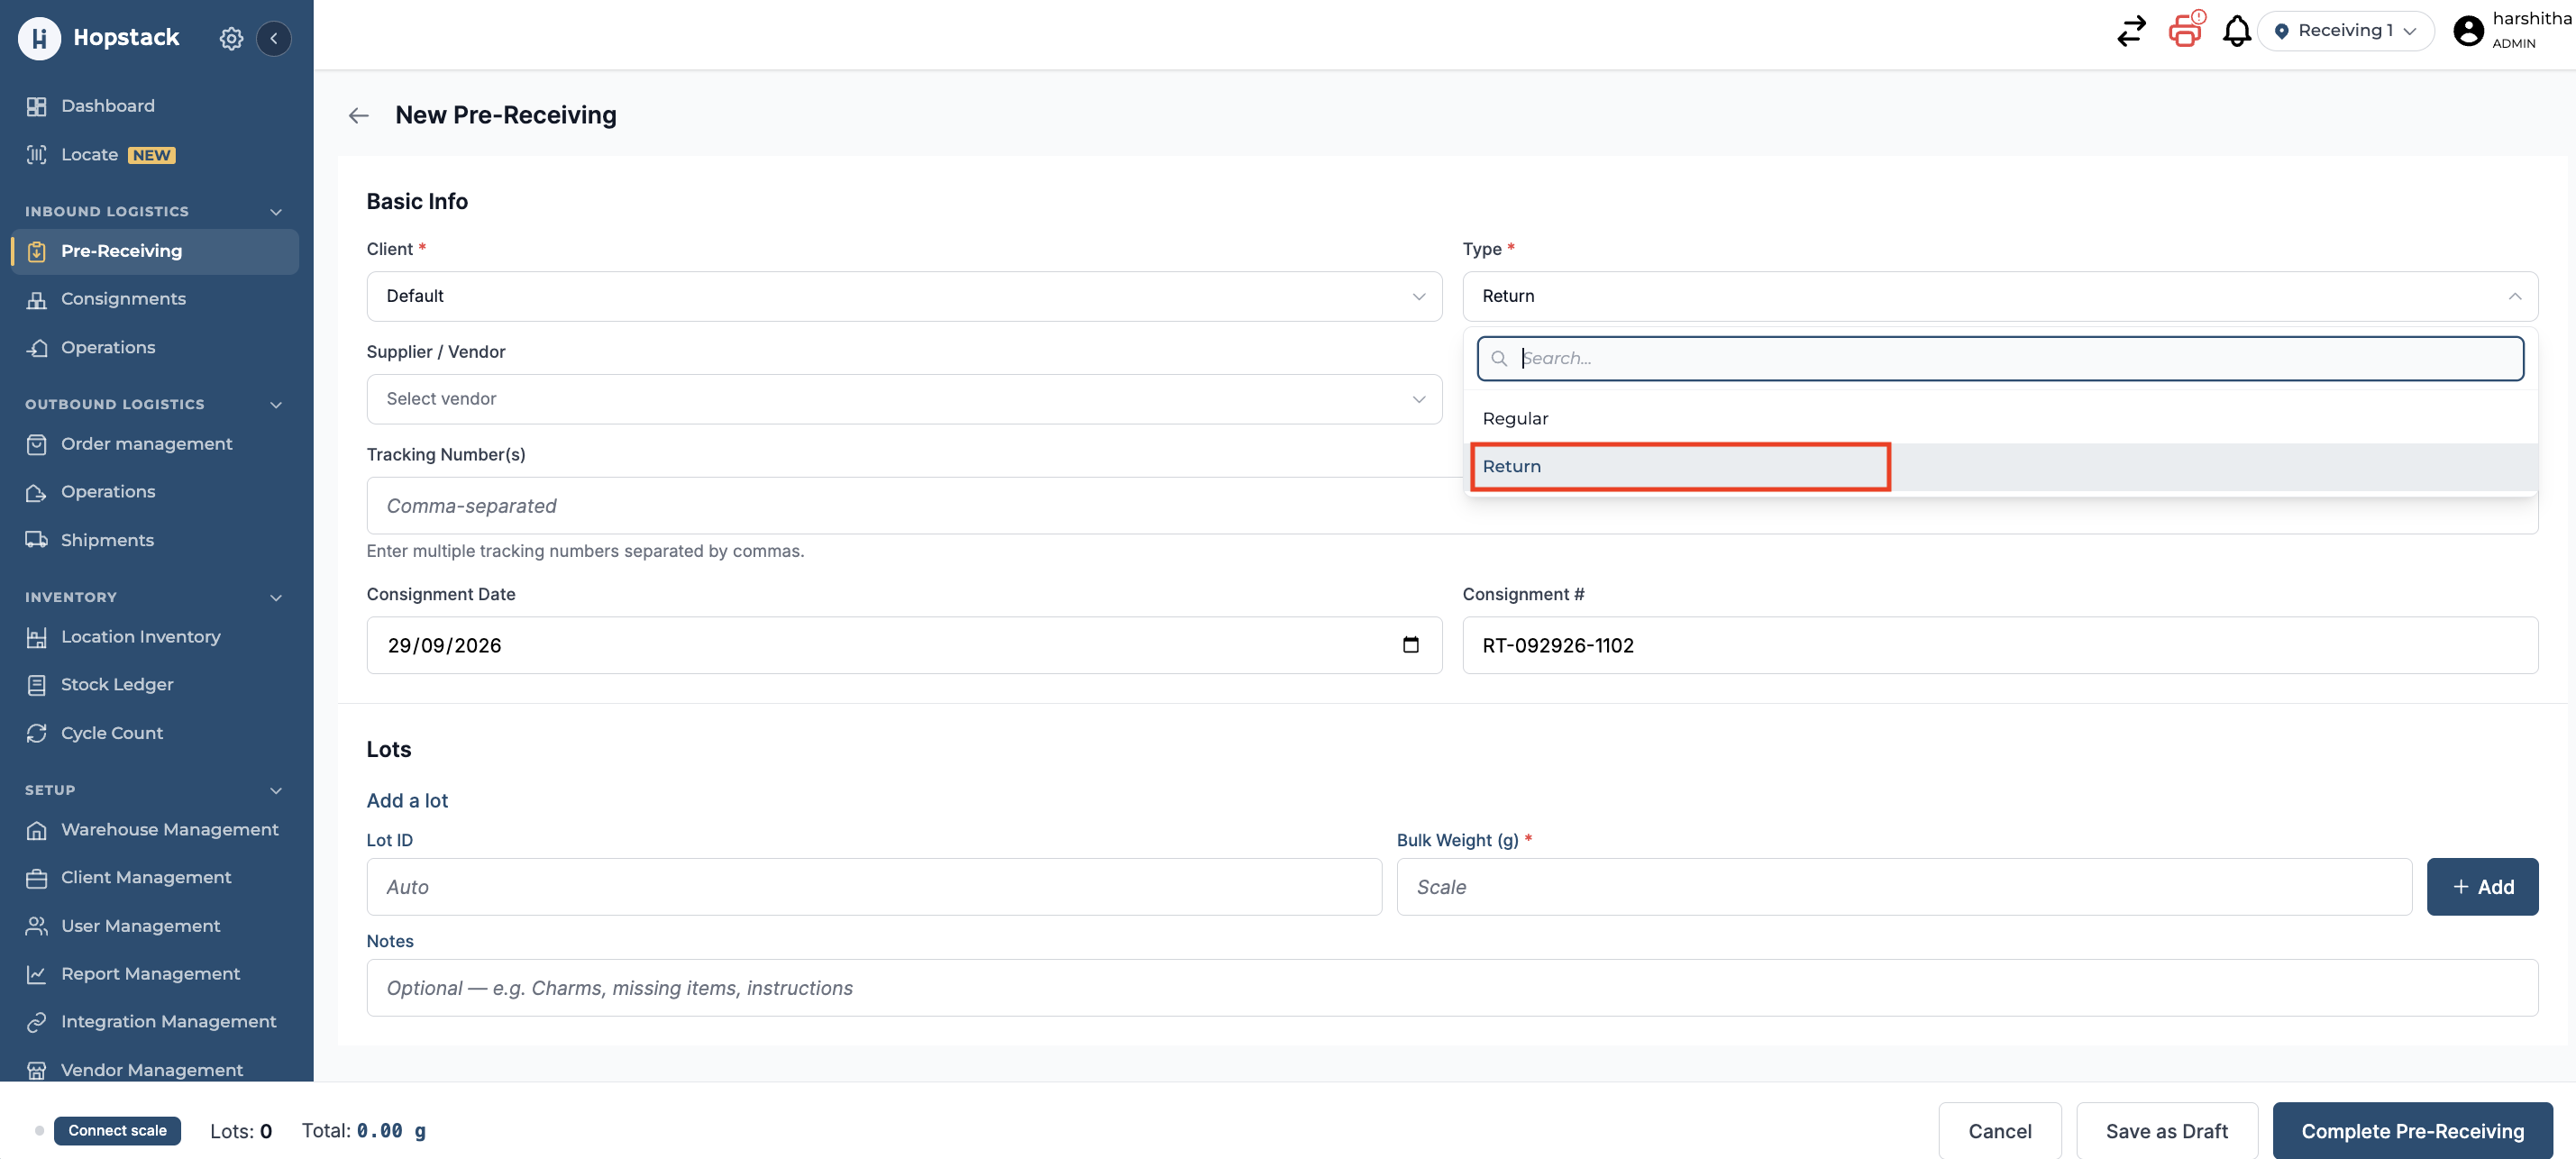Open the calendar picker in Consignment Date
Screen dimensions: 2576x1159
[x=1410, y=645]
